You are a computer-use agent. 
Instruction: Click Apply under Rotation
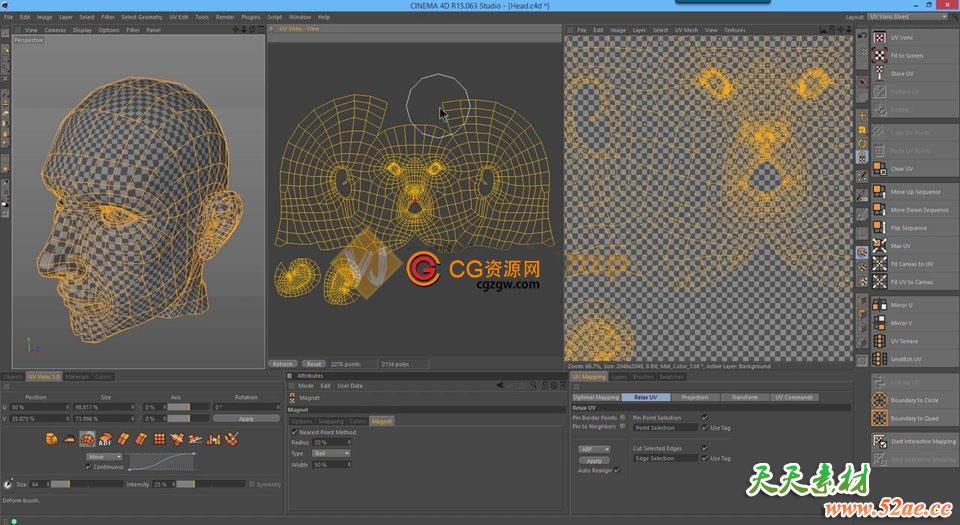pos(246,419)
